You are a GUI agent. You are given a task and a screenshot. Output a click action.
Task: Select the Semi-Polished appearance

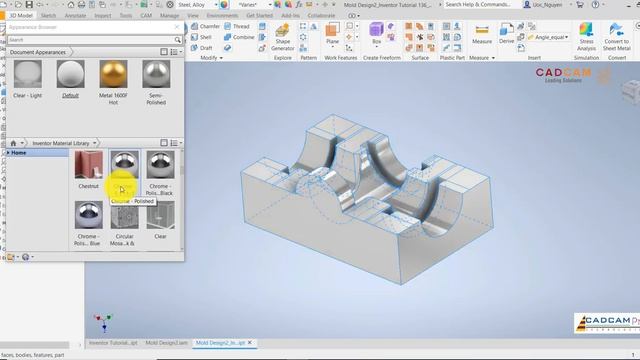pyautogui.click(x=156, y=82)
